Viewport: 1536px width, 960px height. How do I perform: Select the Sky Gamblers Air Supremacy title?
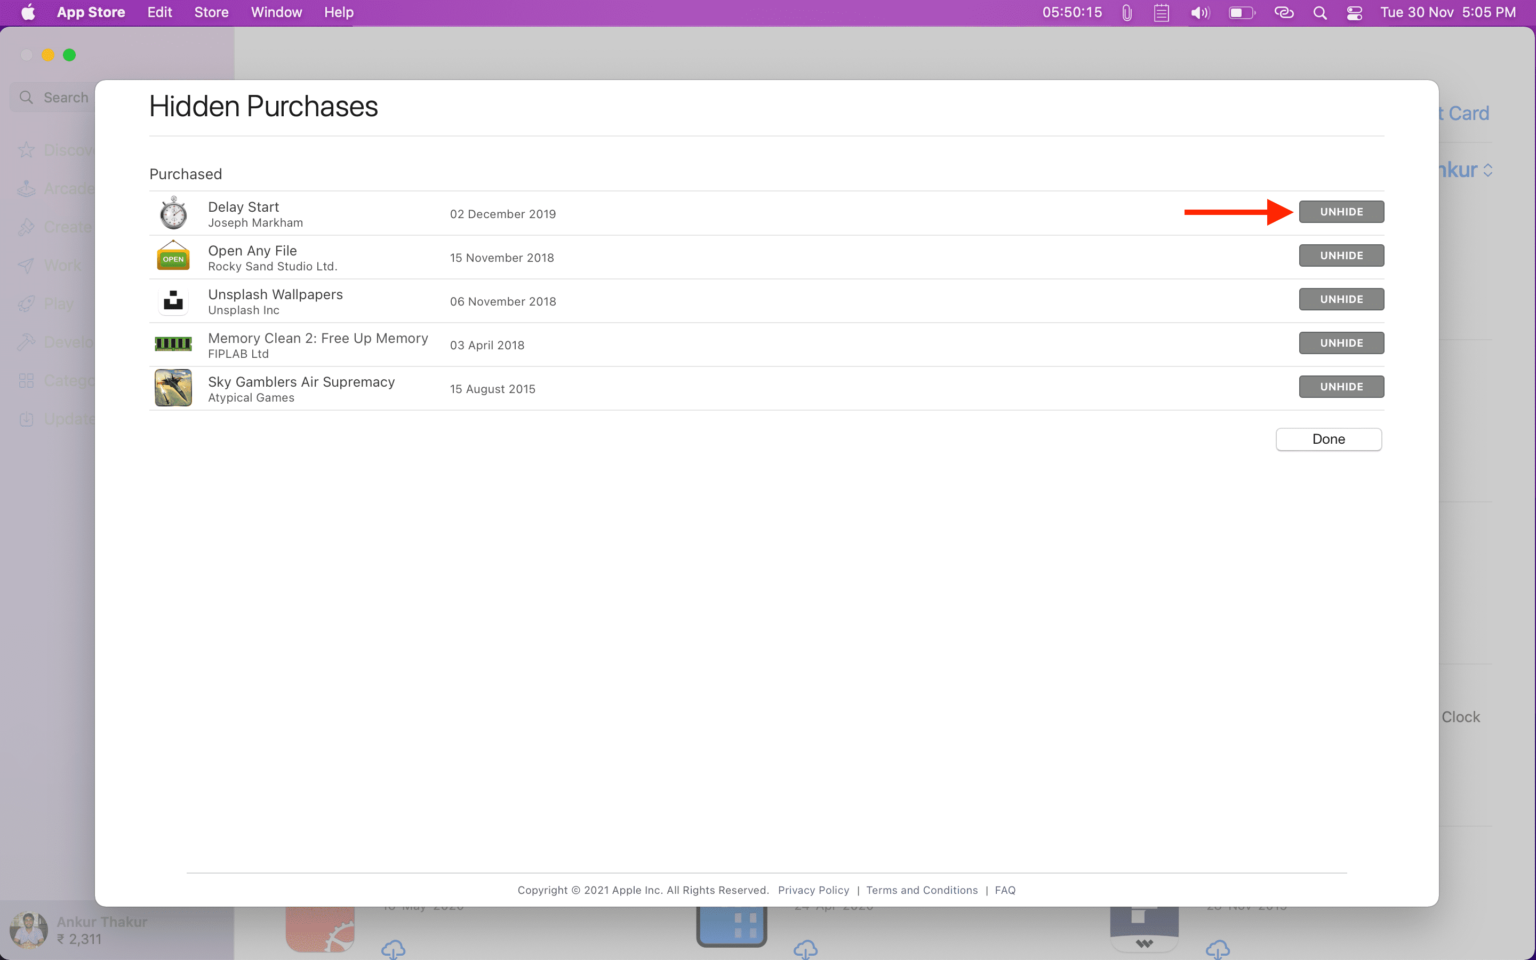301,382
